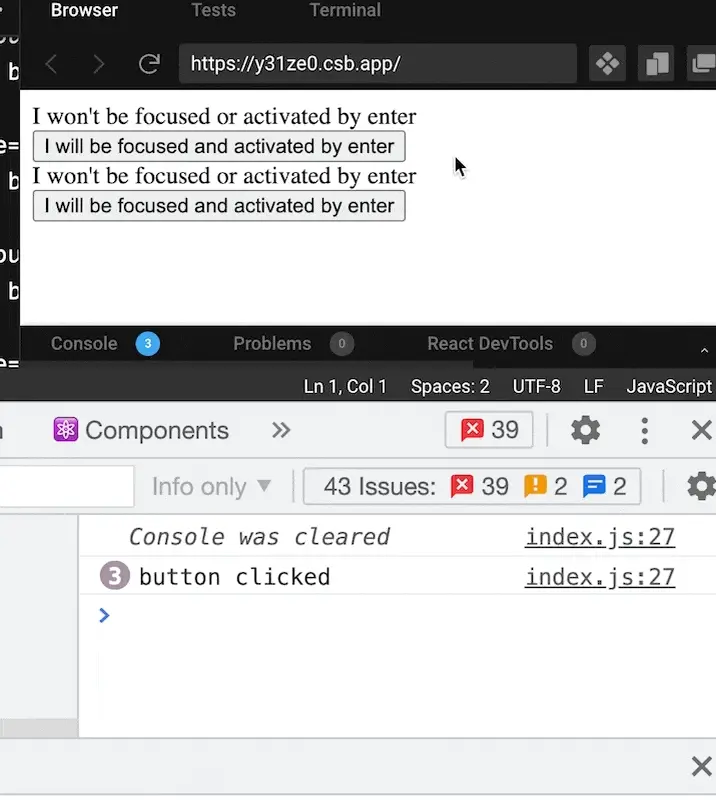Viewport: 716px width, 800px height.
Task: Switch to the Browser tab
Action: pyautogui.click(x=84, y=10)
